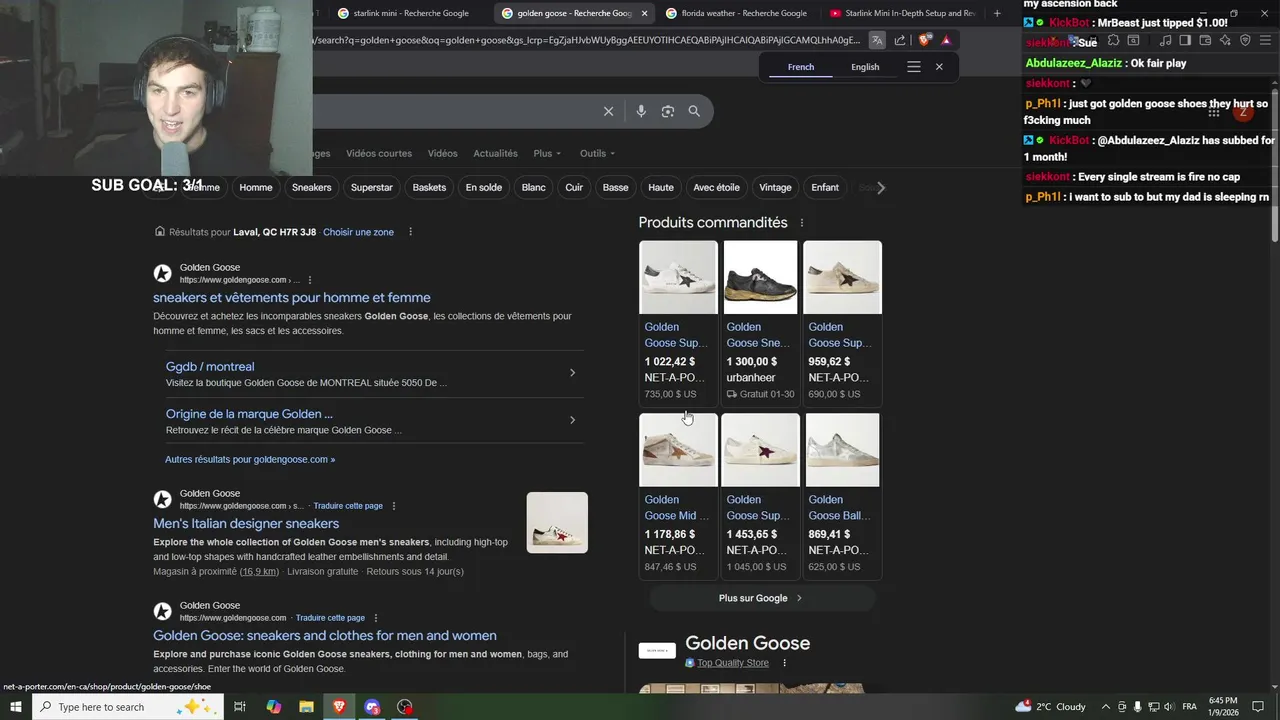Expand the Plus dropdown in search tabs

[x=547, y=153]
